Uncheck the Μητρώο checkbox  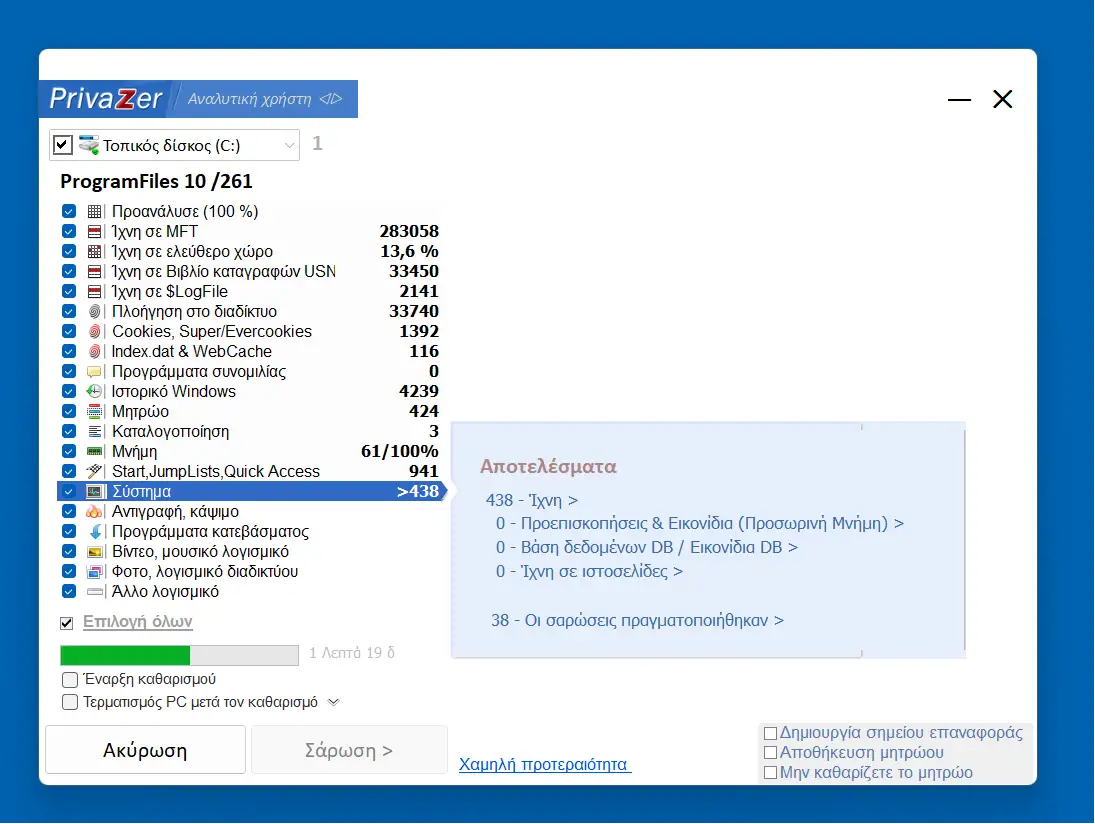tap(68, 412)
